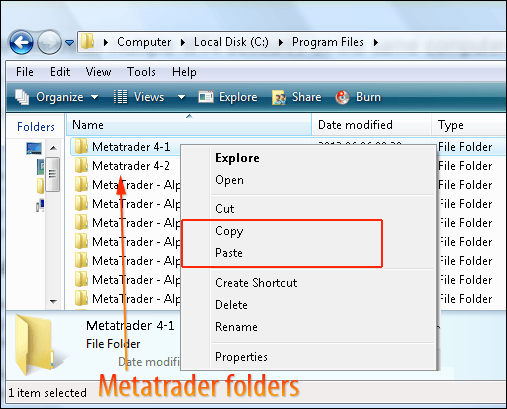The height and width of the screenshot is (409, 507).
Task: Click the Share people icon
Action: (279, 98)
